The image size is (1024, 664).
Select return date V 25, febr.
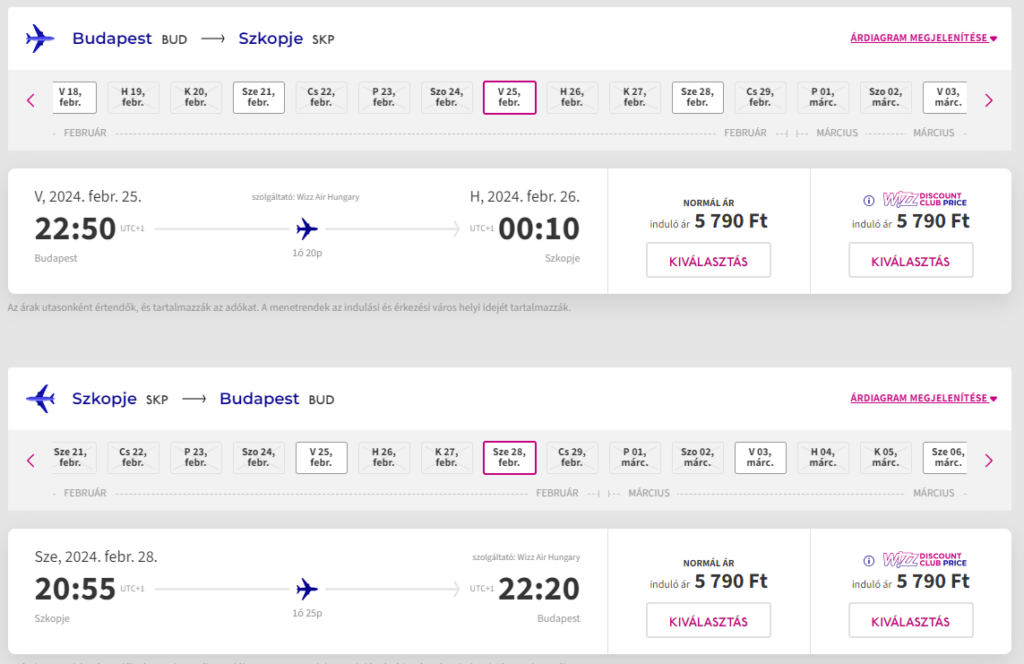click(x=321, y=458)
